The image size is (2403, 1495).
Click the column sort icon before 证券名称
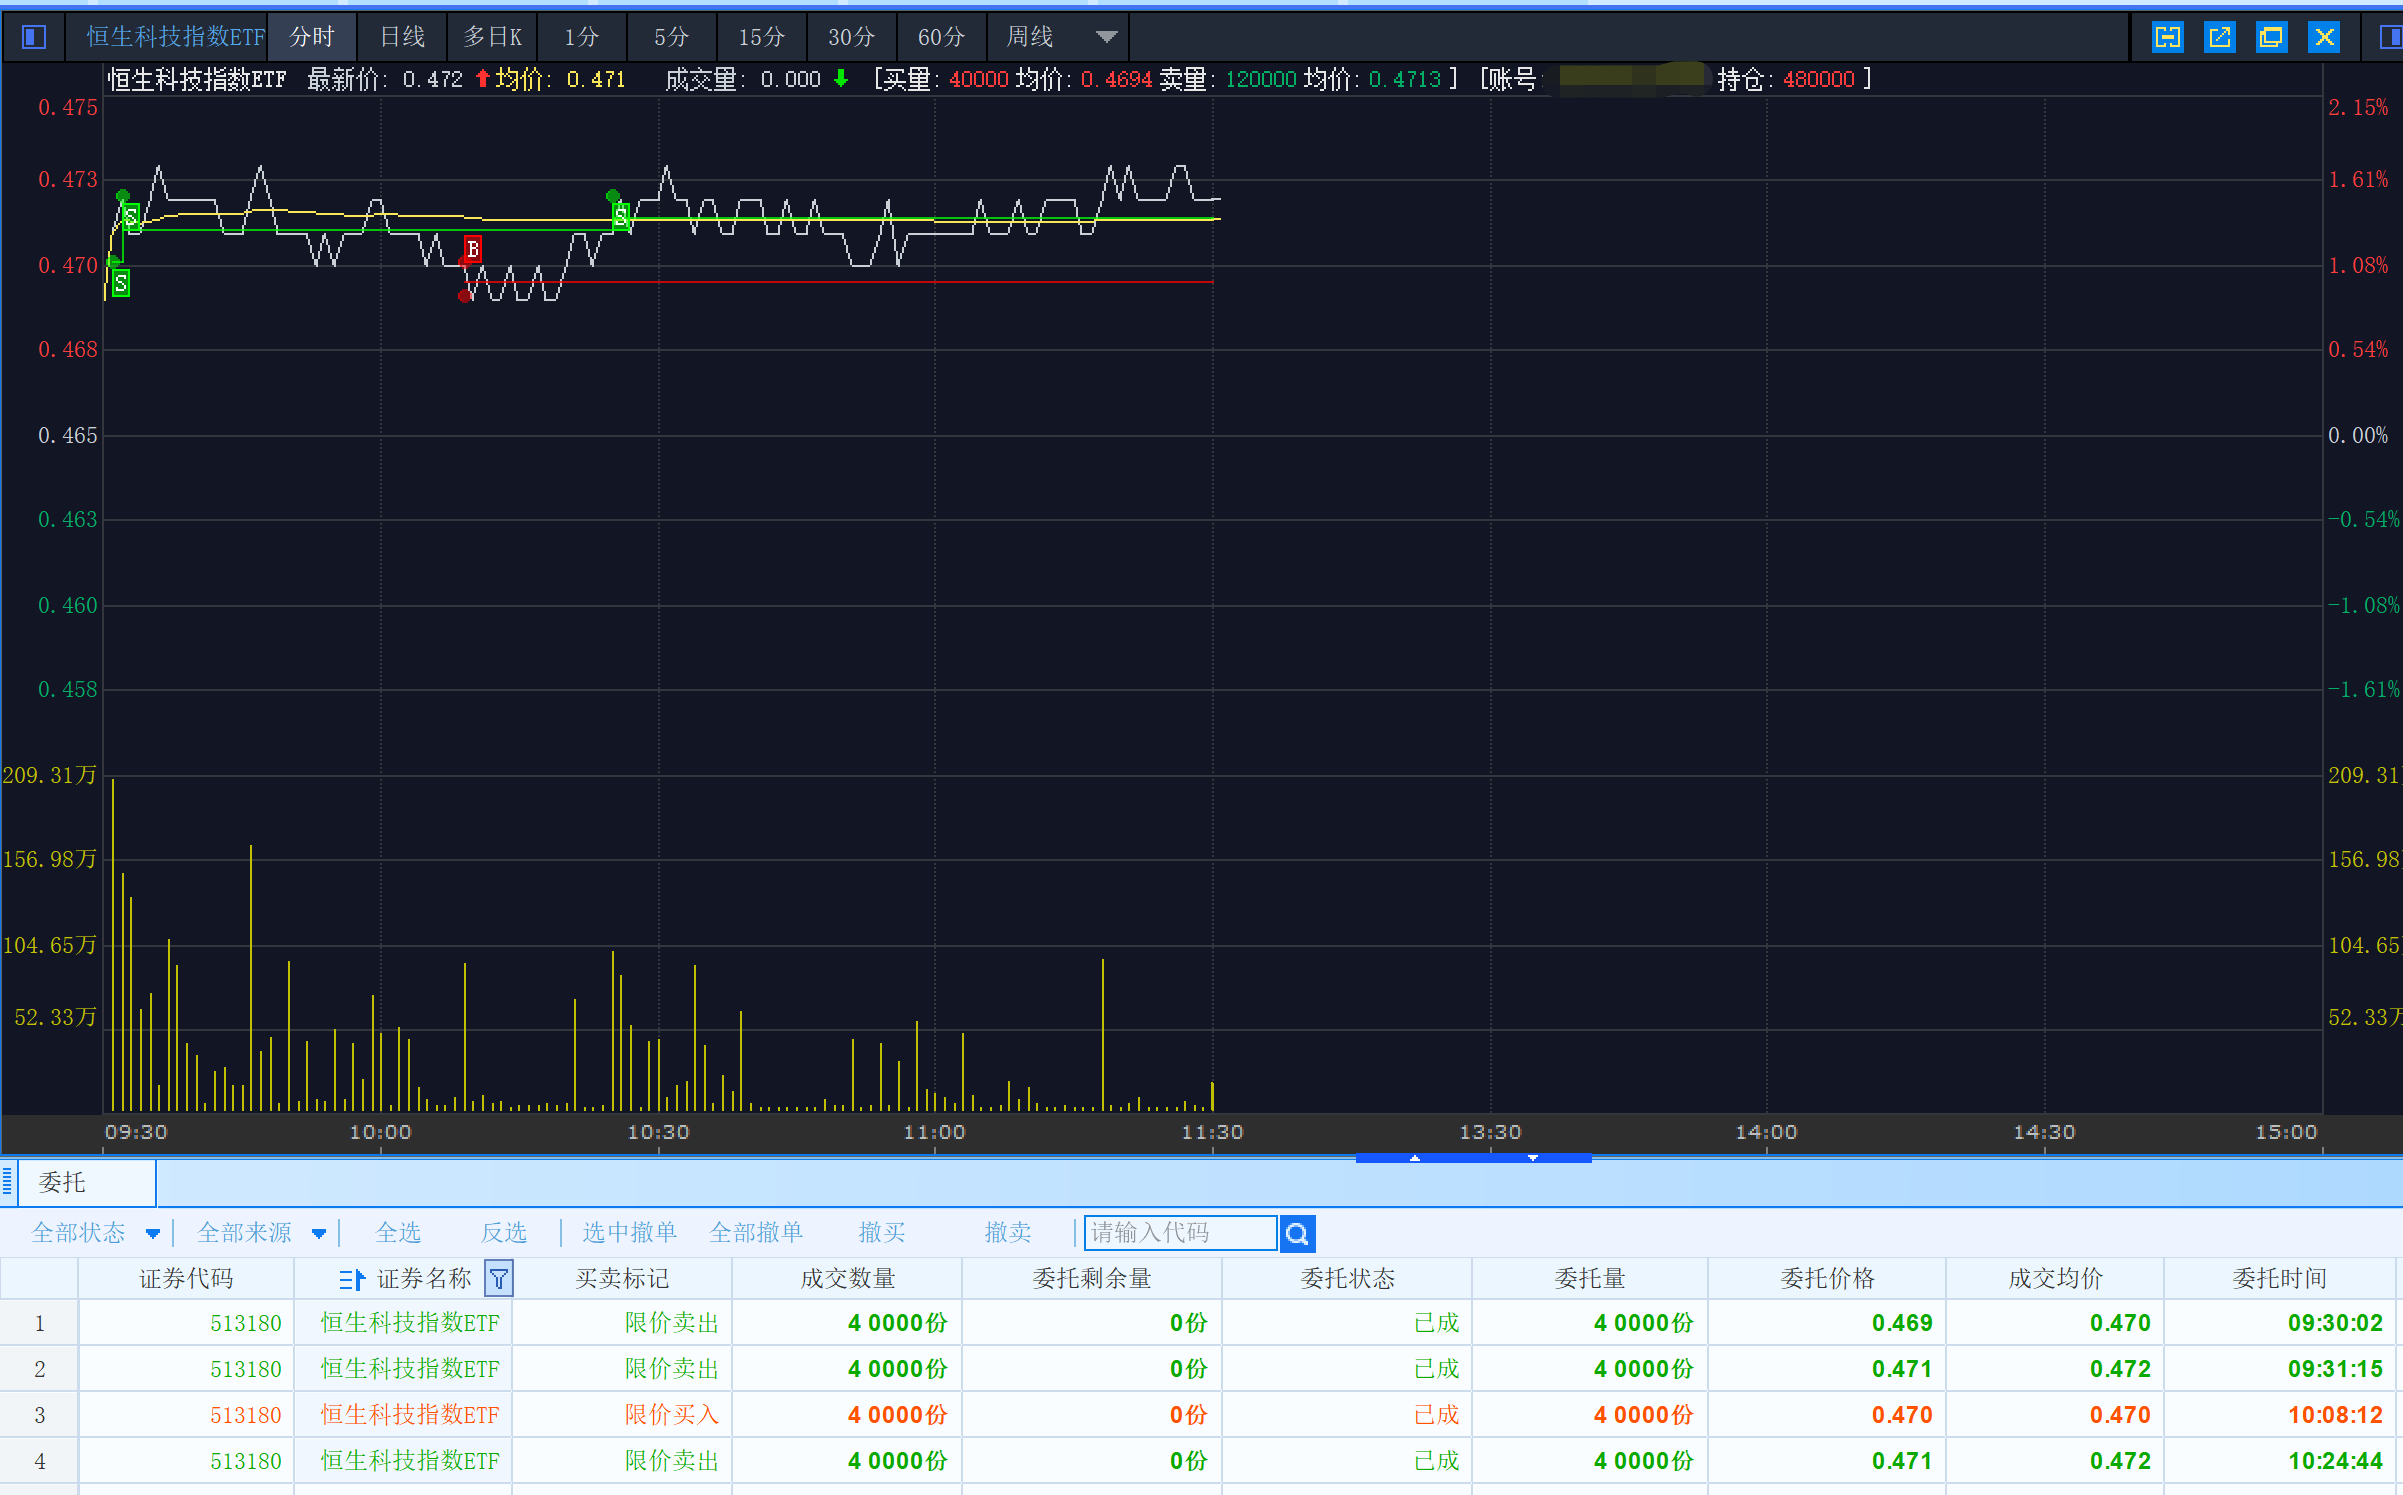351,1279
